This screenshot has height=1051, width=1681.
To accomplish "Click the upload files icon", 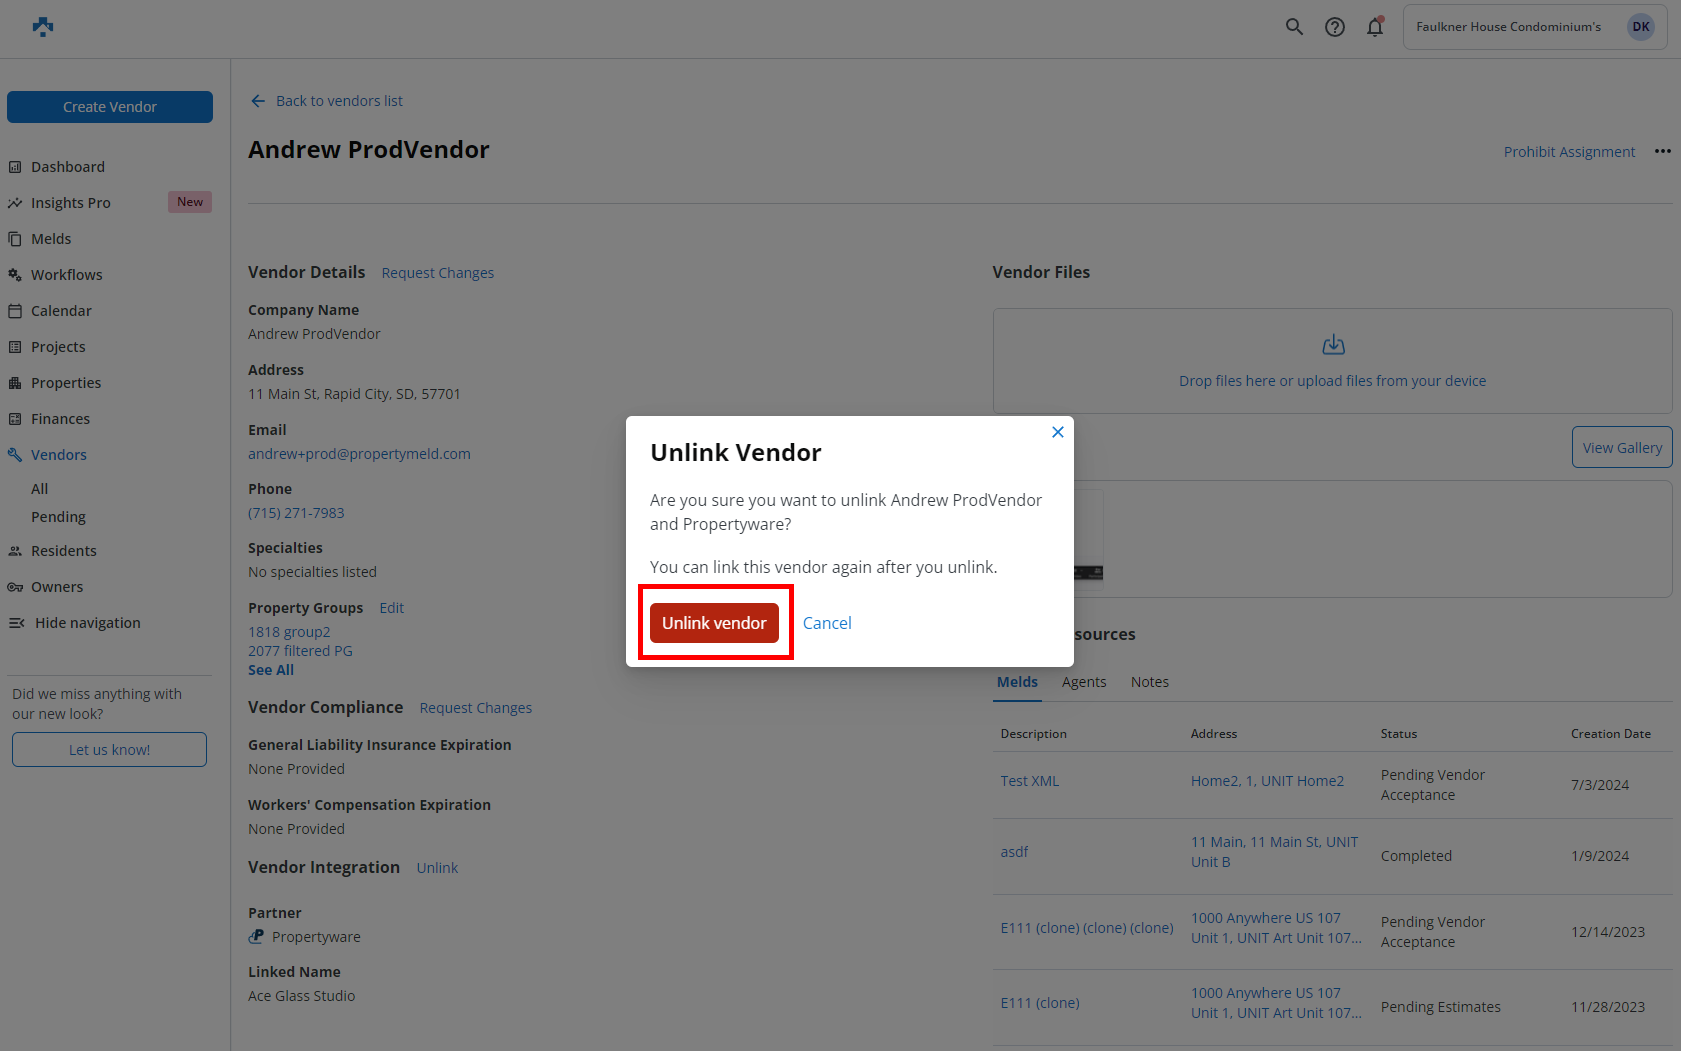I will (1333, 345).
